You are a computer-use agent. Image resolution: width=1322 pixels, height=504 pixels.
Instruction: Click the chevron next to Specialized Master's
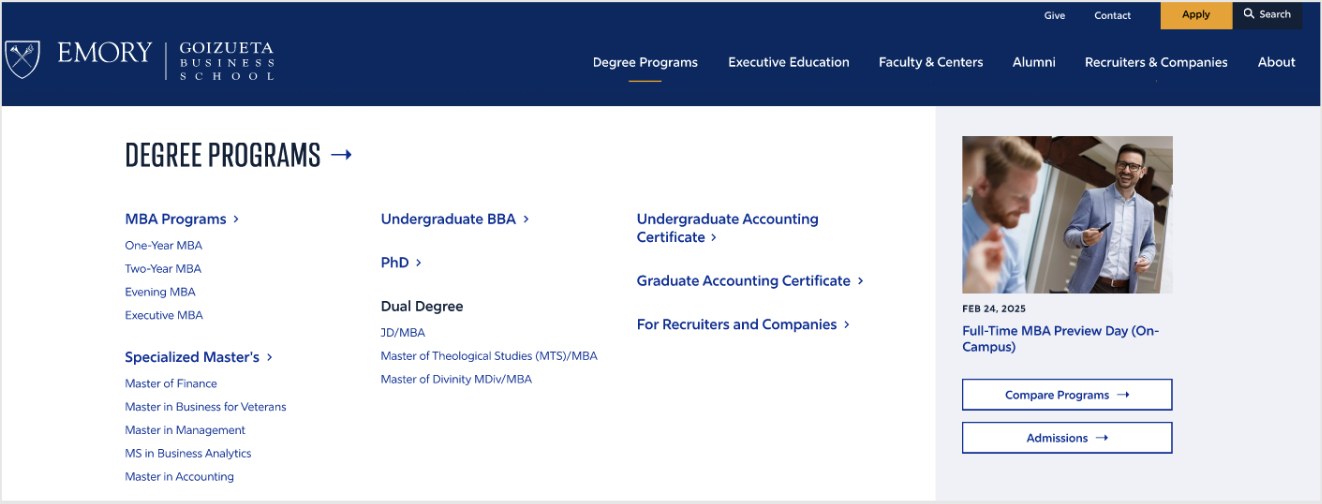(270, 357)
